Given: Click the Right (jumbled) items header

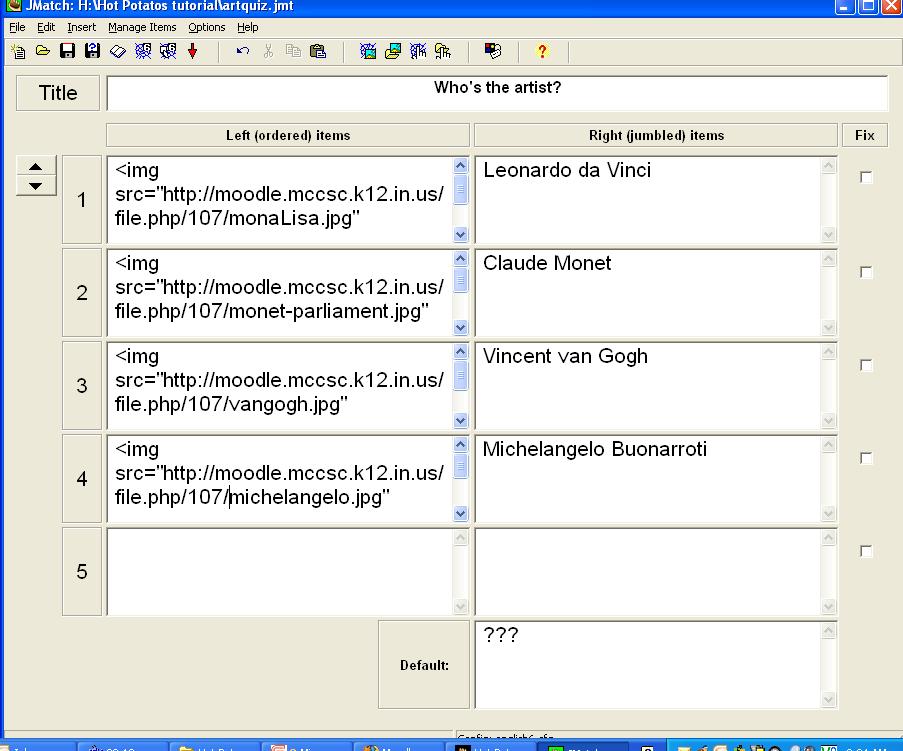Looking at the screenshot, I should (x=656, y=135).
